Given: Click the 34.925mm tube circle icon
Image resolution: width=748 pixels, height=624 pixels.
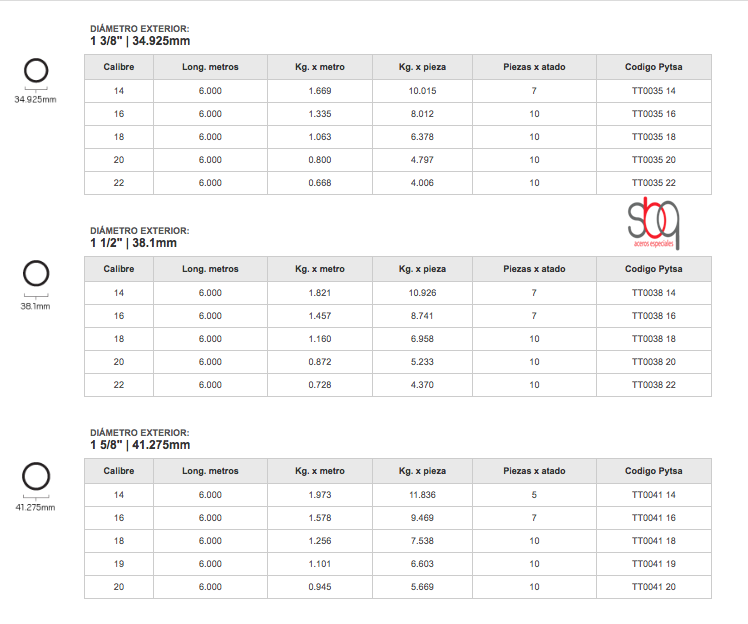Looking at the screenshot, I should click(35, 71).
